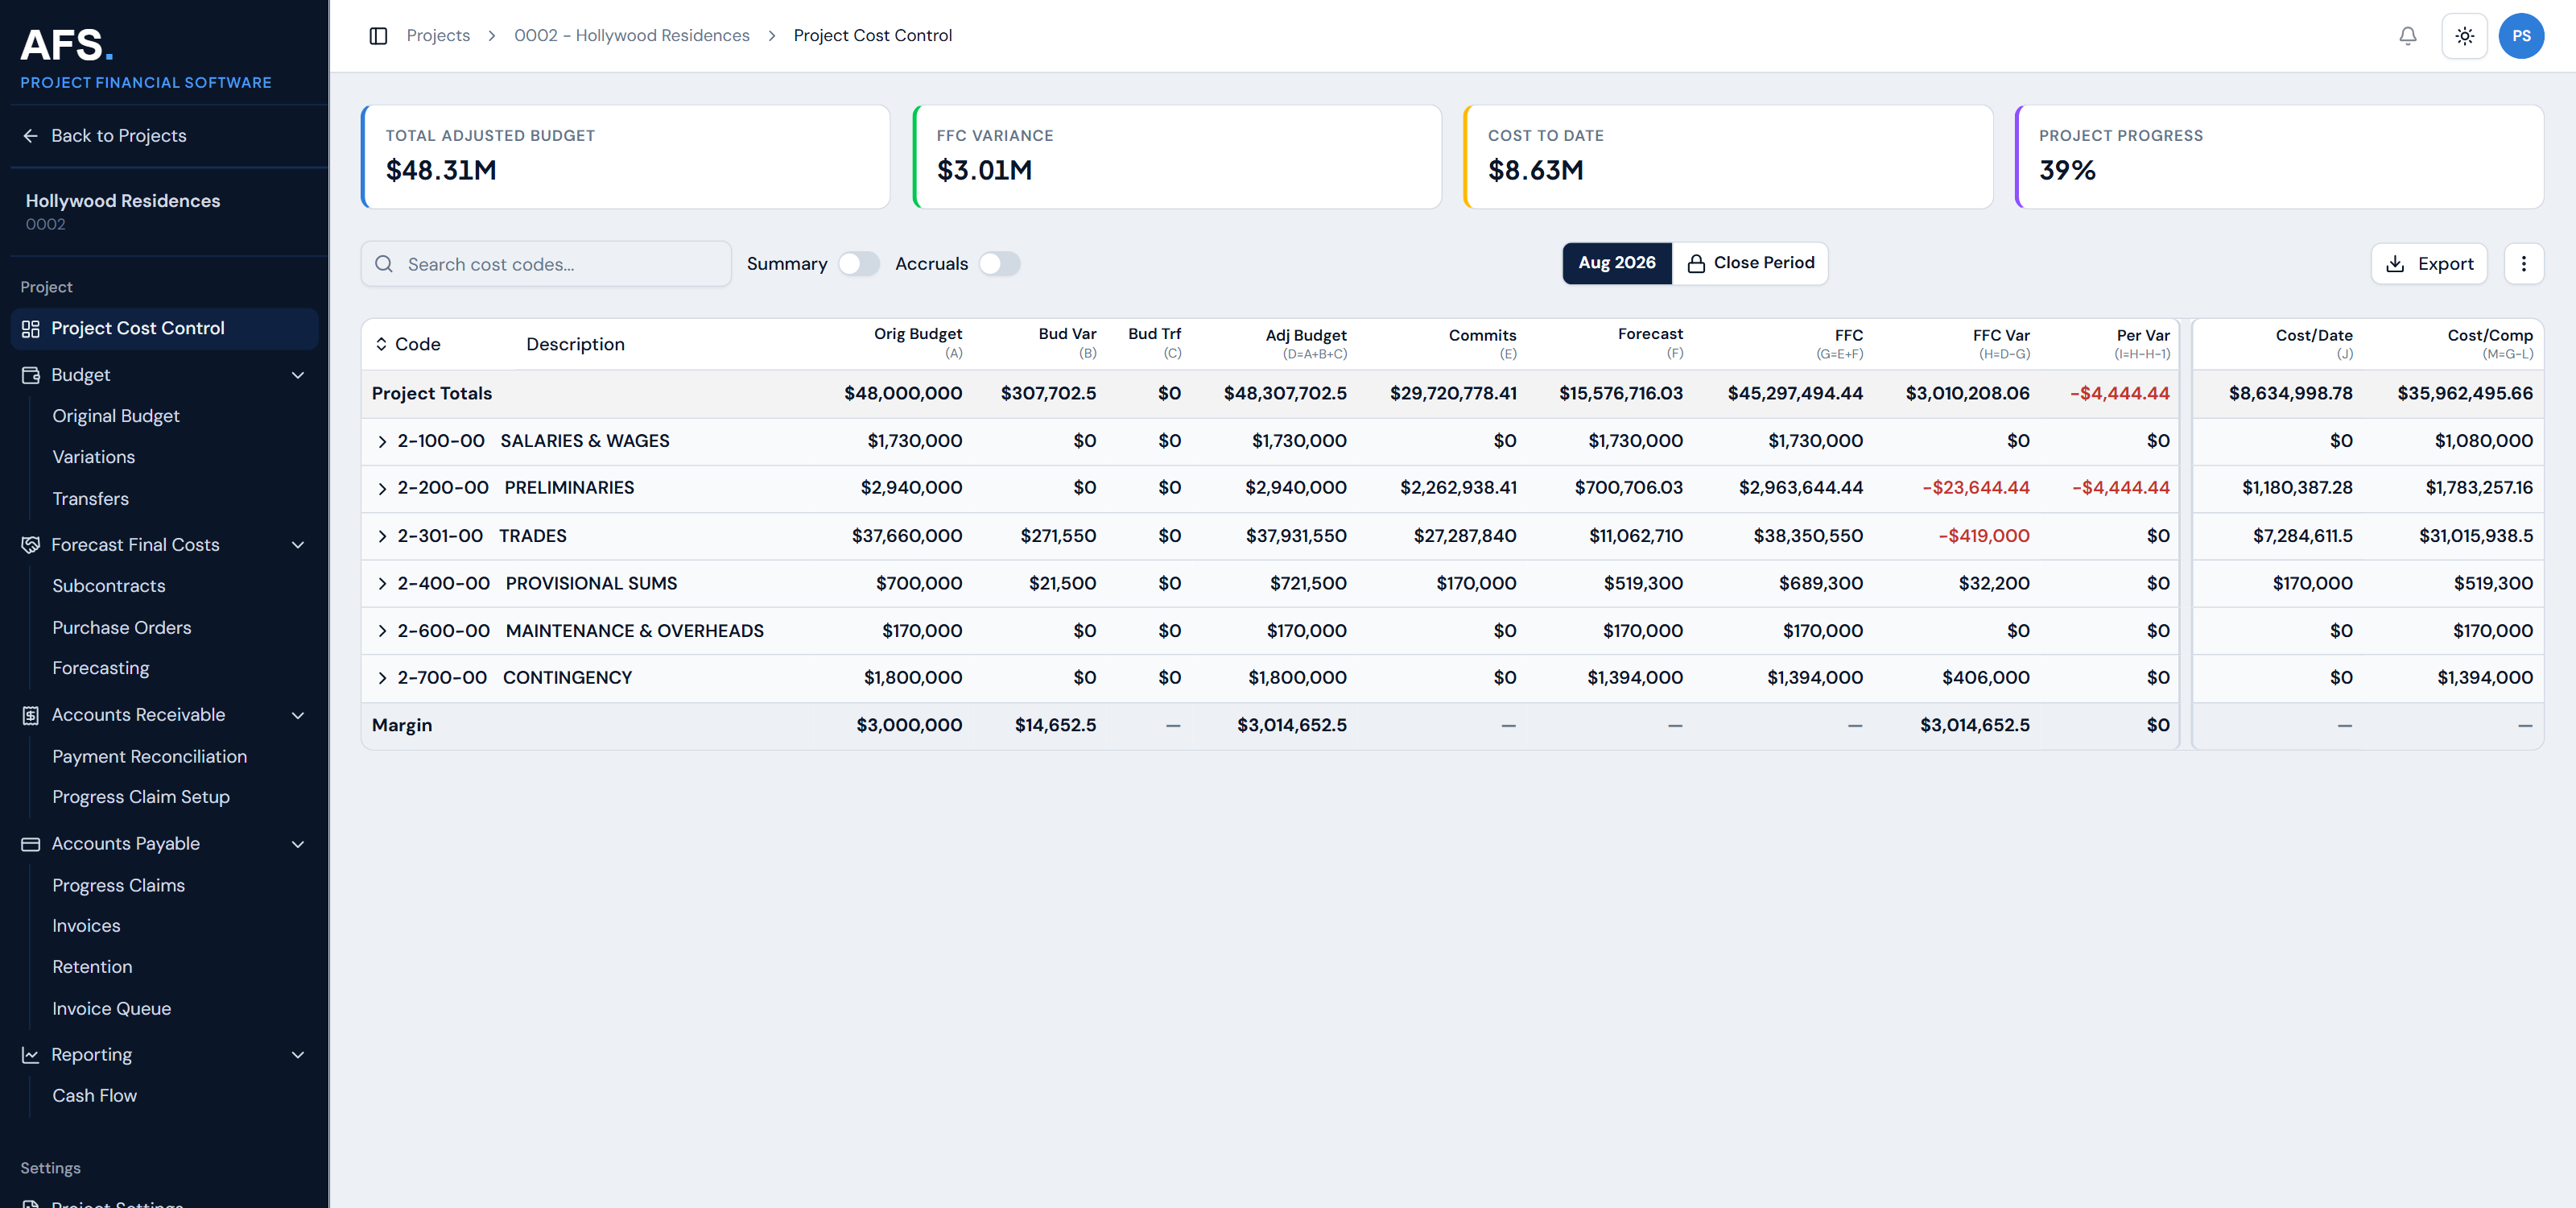The image size is (2576, 1208).
Task: Enable the Accruals toggle
Action: 1000,264
